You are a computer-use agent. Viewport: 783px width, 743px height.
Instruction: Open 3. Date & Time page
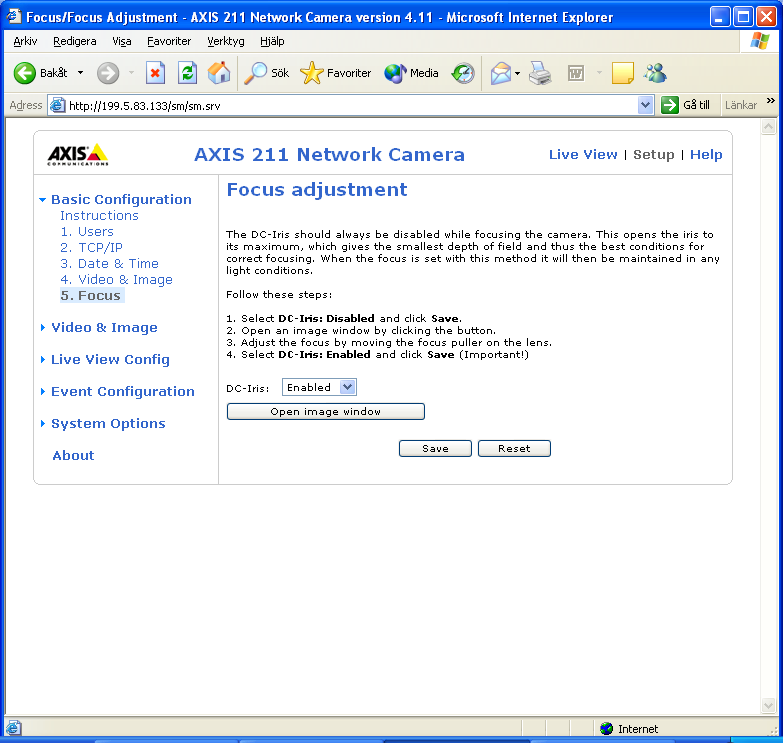109,264
